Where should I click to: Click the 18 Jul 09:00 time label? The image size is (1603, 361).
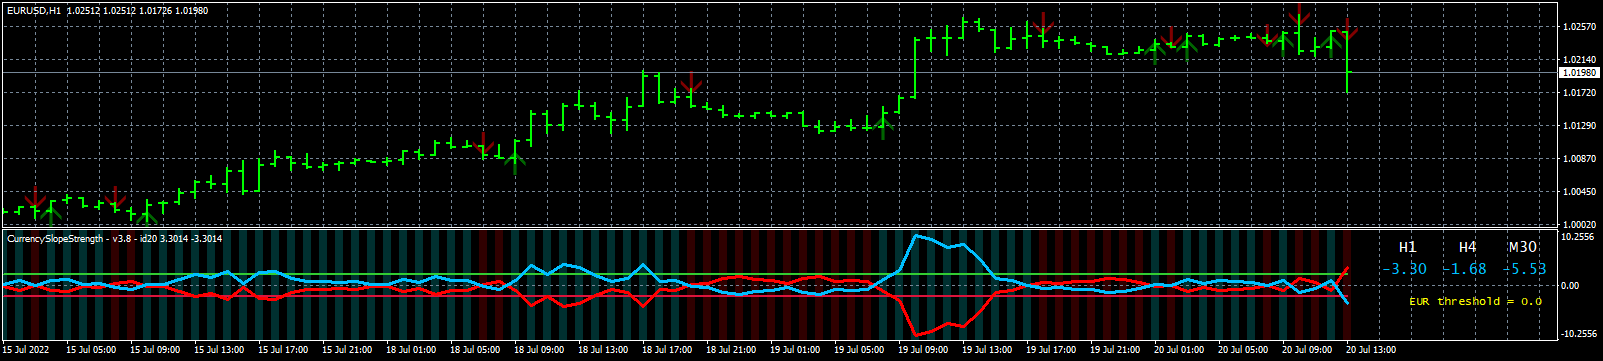click(539, 350)
